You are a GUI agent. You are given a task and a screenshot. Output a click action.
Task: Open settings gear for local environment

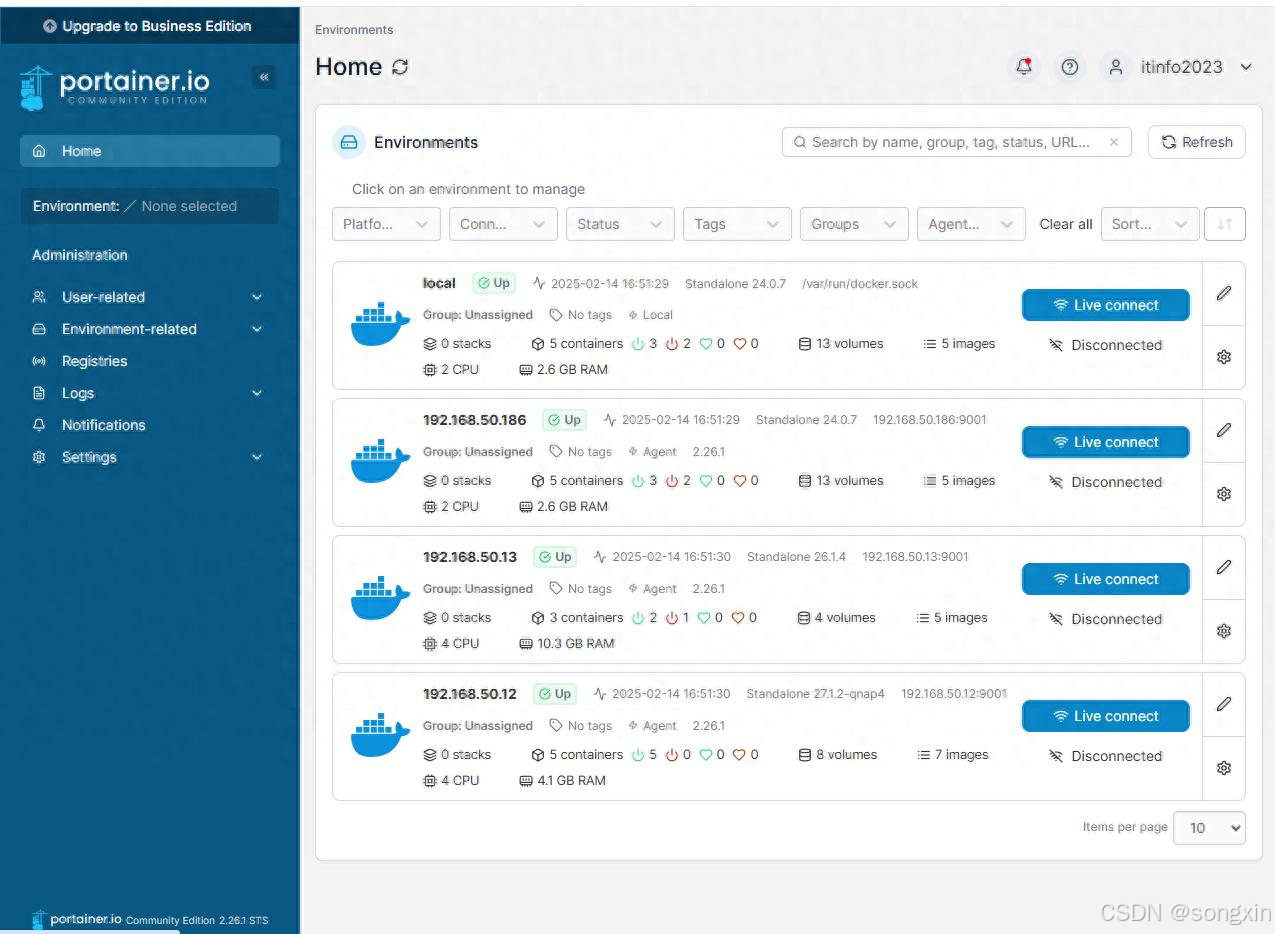[1224, 357]
